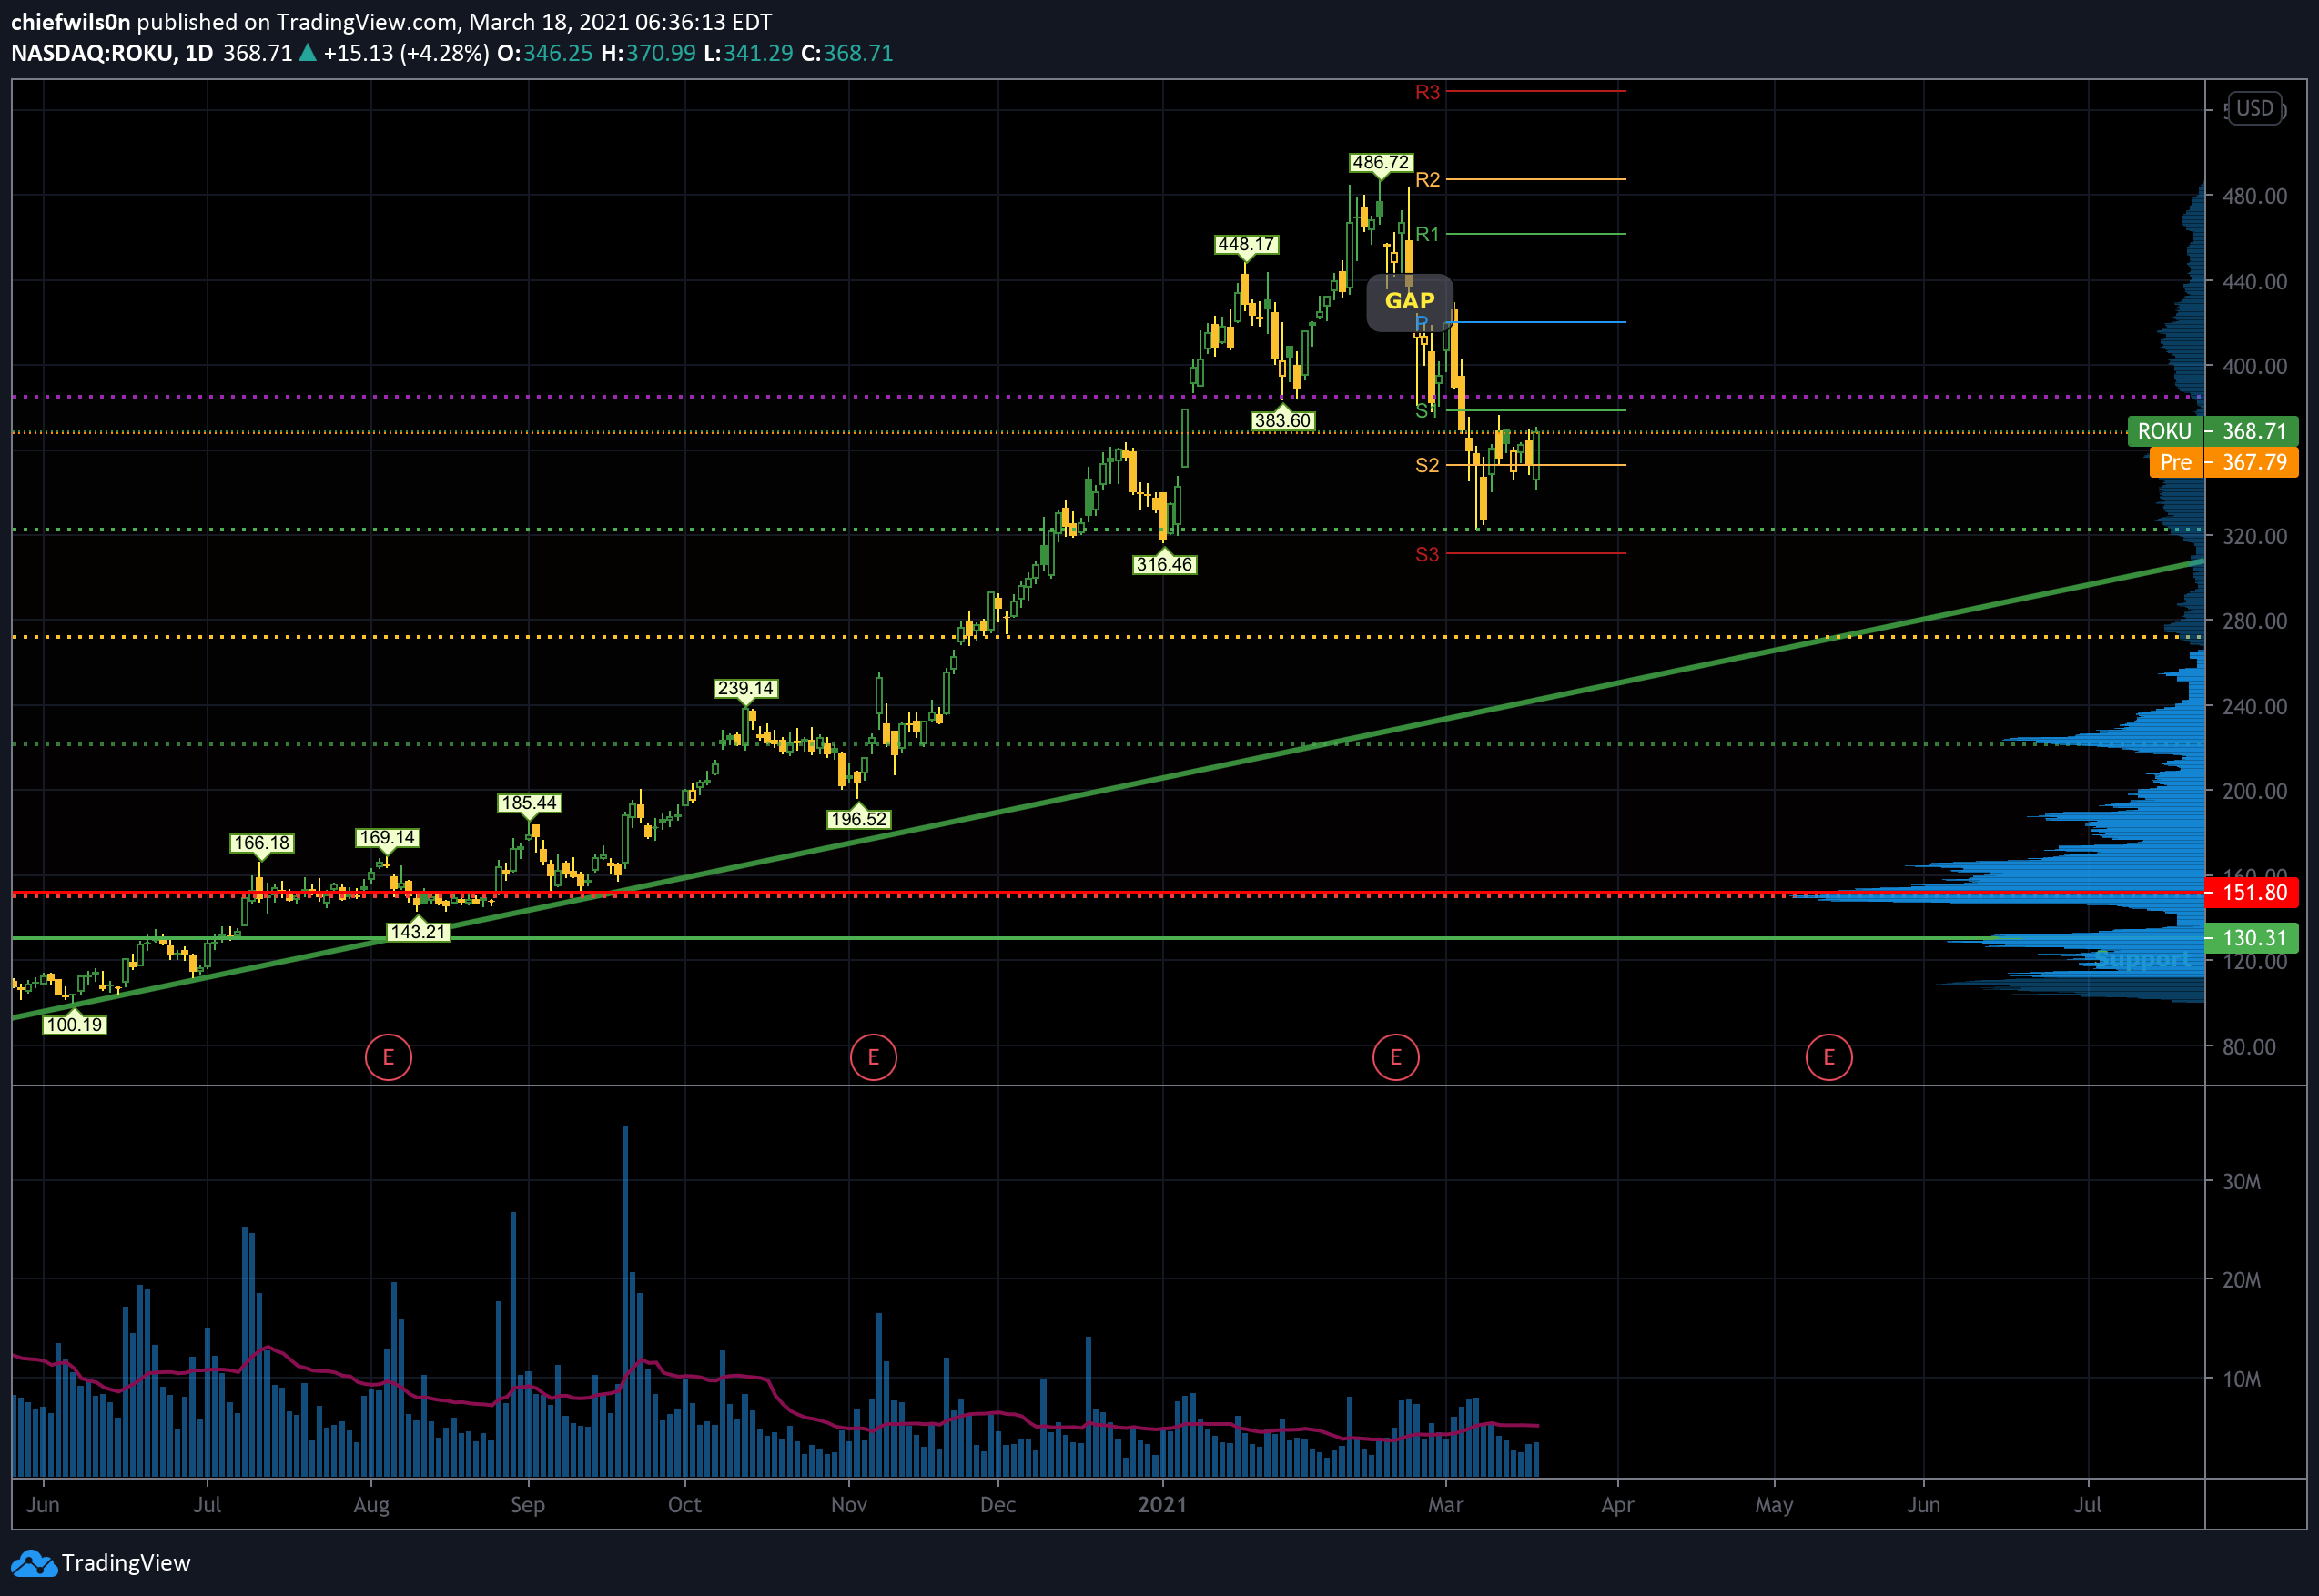The height and width of the screenshot is (1596, 2319).
Task: Click the 383.60 pivot low label
Action: coord(1282,420)
